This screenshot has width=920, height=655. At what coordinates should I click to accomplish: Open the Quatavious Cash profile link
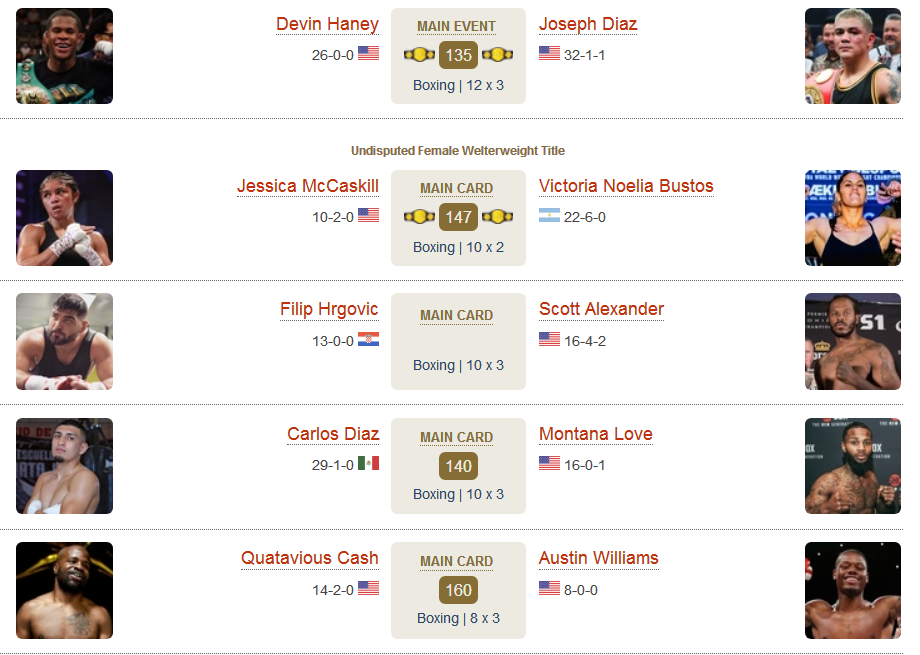tap(310, 558)
